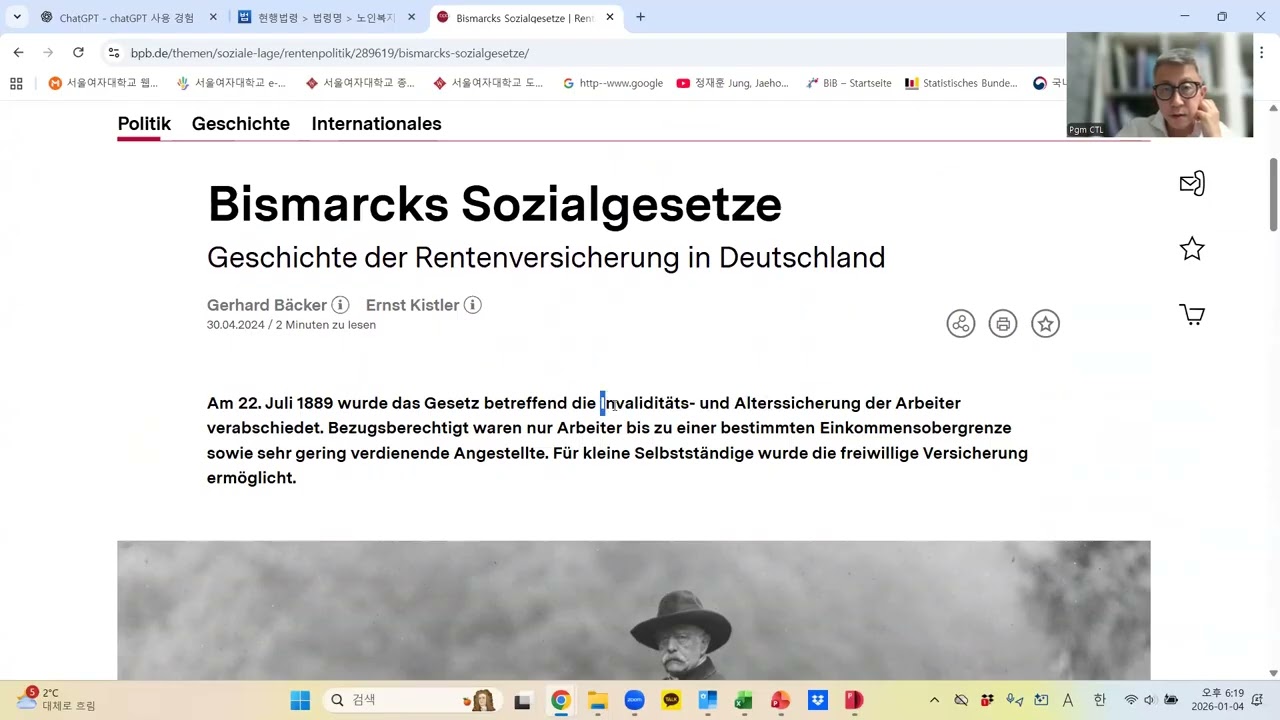The width and height of the screenshot is (1280, 720).
Task: Close the ChatGPT tab
Action: point(212,18)
